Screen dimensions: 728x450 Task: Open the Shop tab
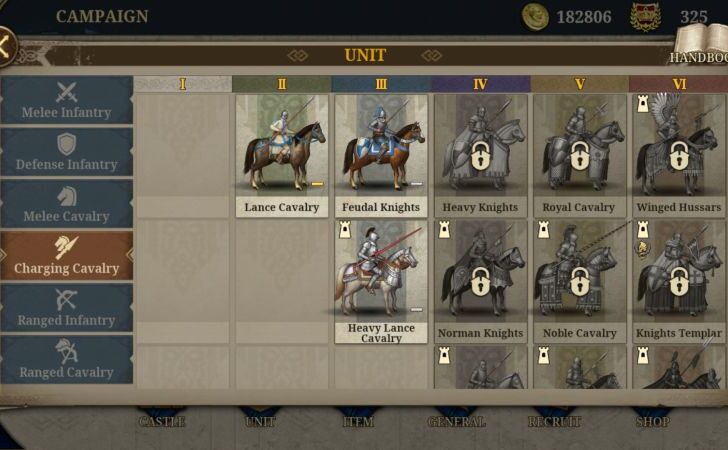click(652, 421)
